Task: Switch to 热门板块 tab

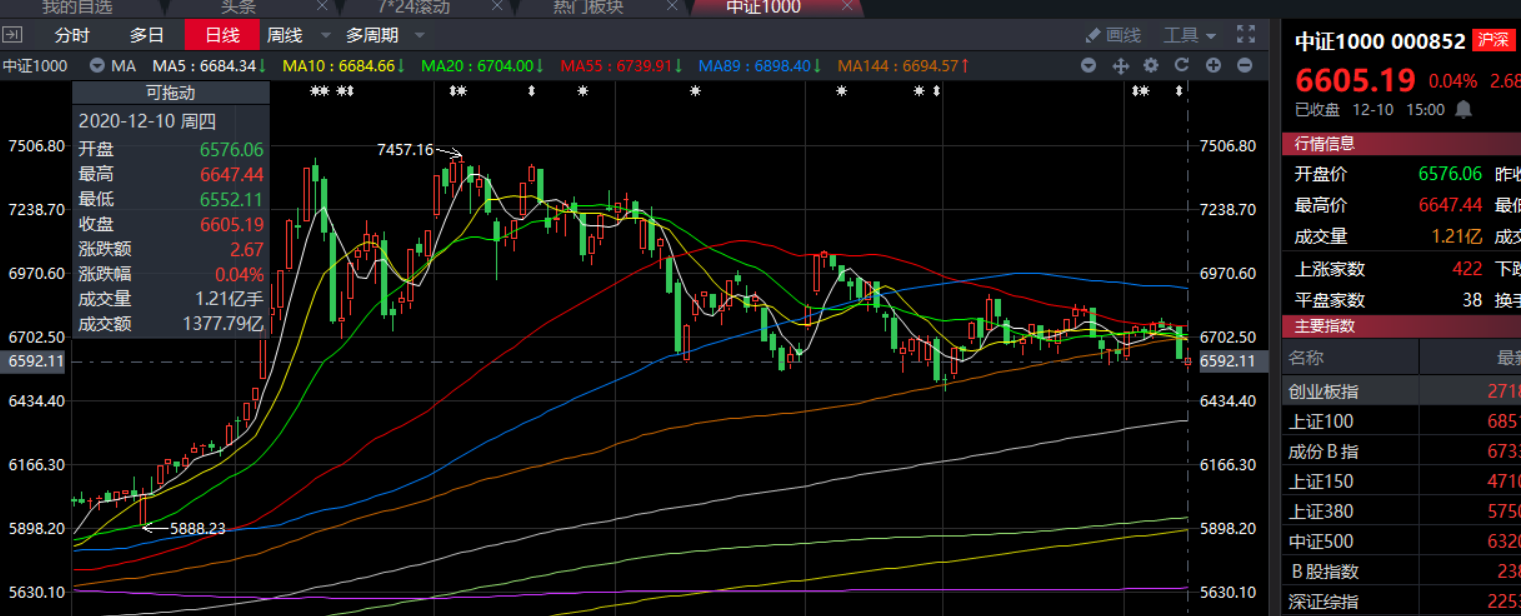Action: click(589, 6)
